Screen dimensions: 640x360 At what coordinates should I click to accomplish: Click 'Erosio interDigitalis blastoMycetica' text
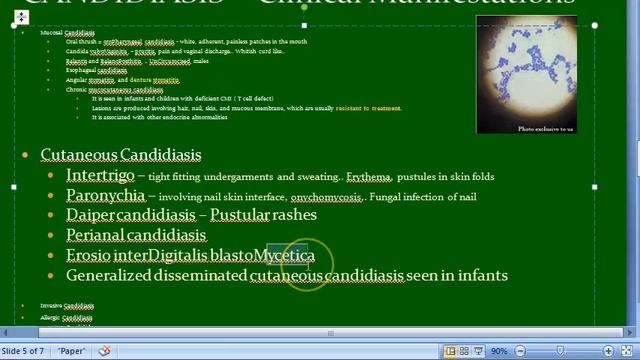point(191,255)
